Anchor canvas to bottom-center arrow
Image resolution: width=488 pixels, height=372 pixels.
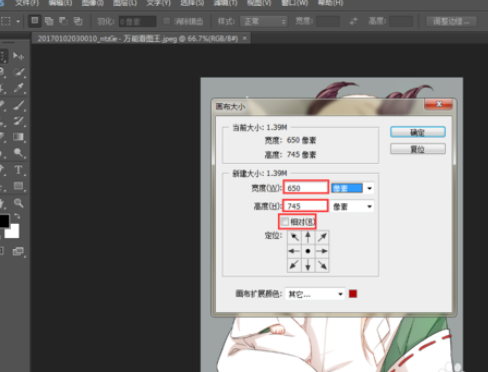(308, 265)
